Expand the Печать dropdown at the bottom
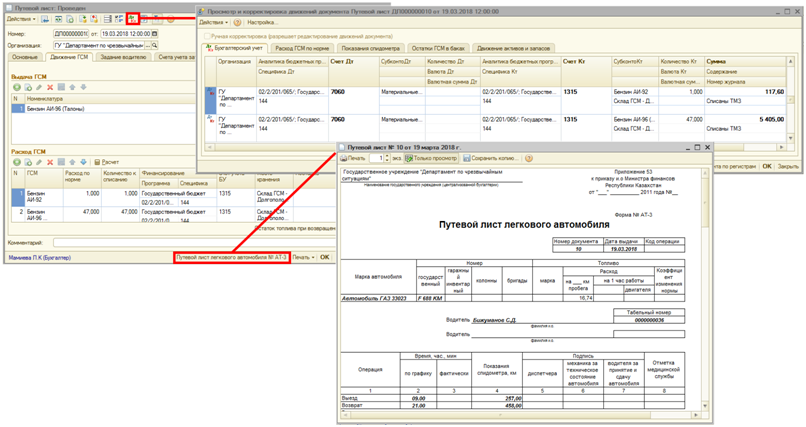Screen dimensions: 806x427 click(303, 257)
